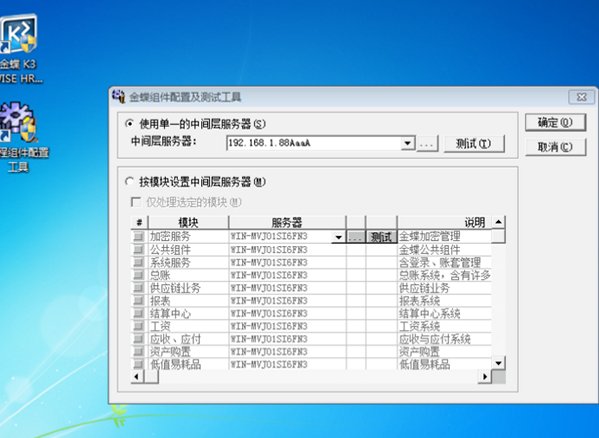Click the 说明 column header
Screen dimensions: 599x438
pyautogui.click(x=444, y=222)
